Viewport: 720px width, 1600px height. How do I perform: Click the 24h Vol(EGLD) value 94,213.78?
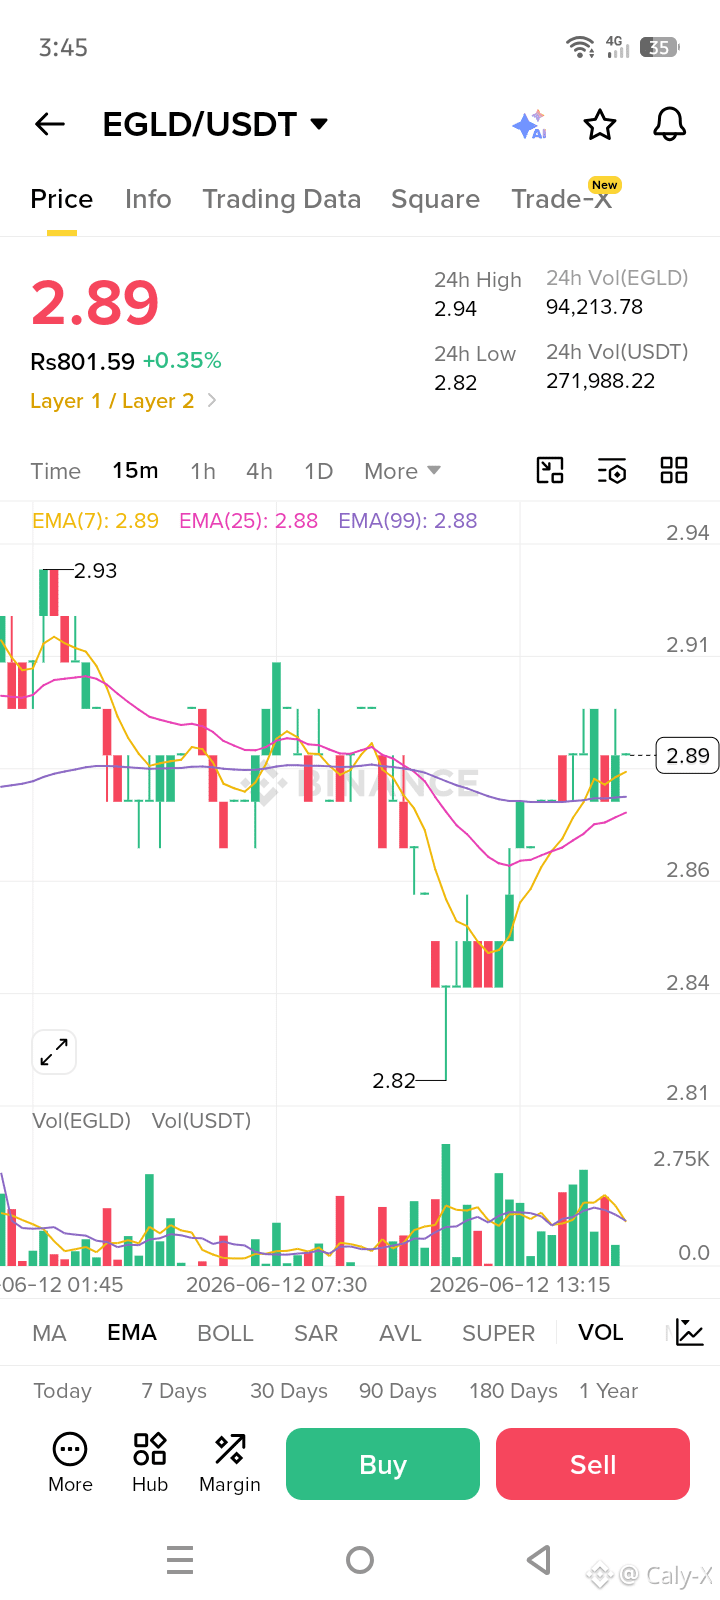pos(595,307)
